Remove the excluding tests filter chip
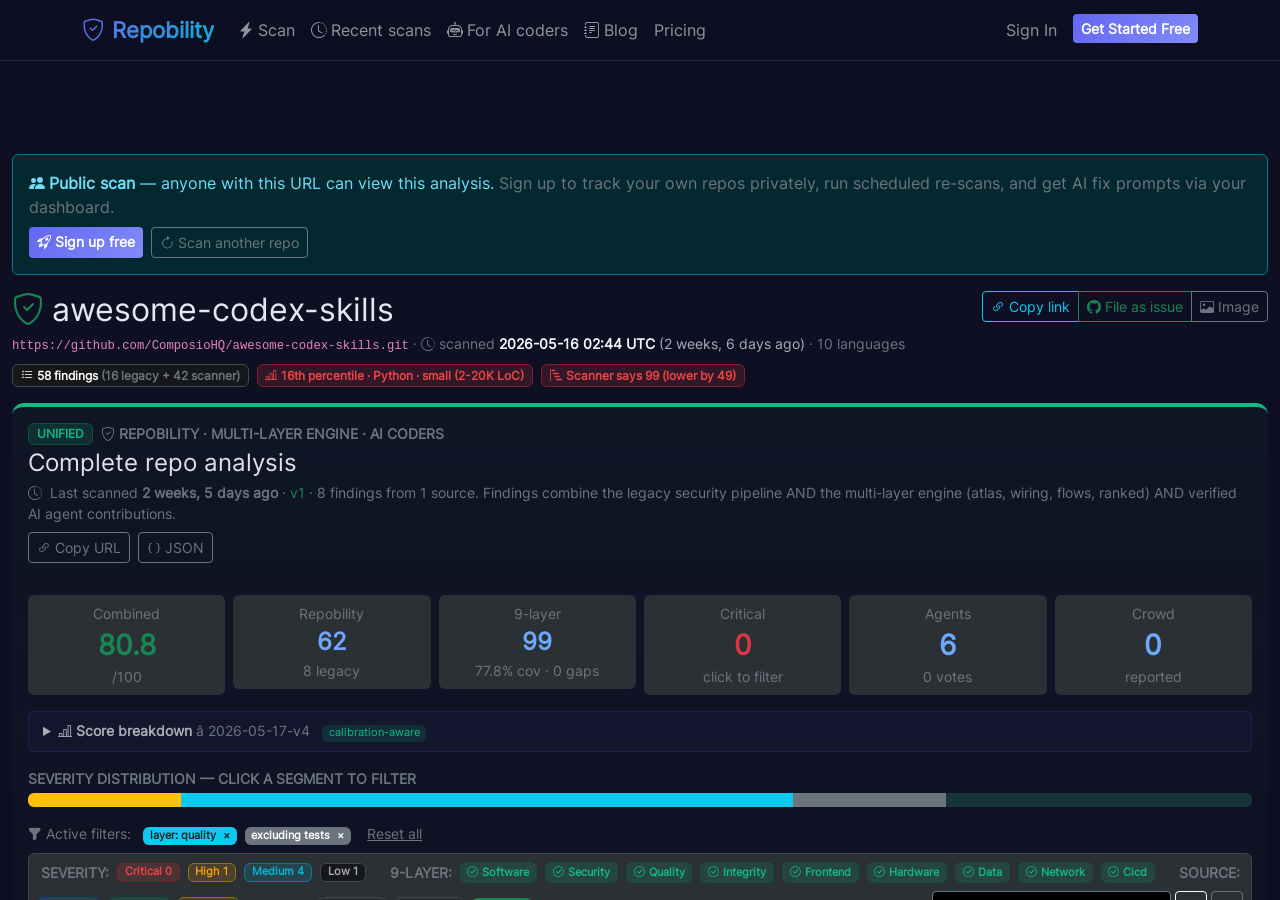The image size is (1280, 900). click(x=340, y=836)
